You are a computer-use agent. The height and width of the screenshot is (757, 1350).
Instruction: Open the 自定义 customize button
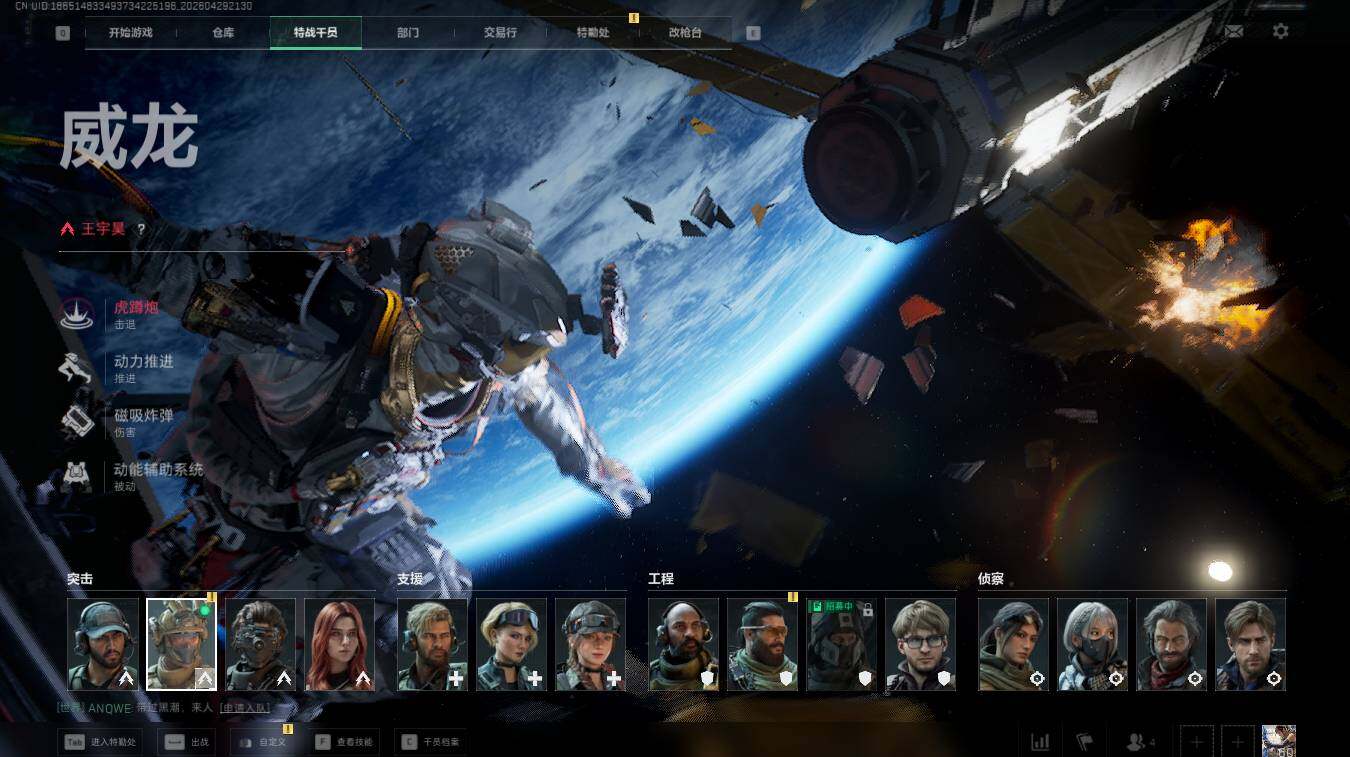click(262, 742)
